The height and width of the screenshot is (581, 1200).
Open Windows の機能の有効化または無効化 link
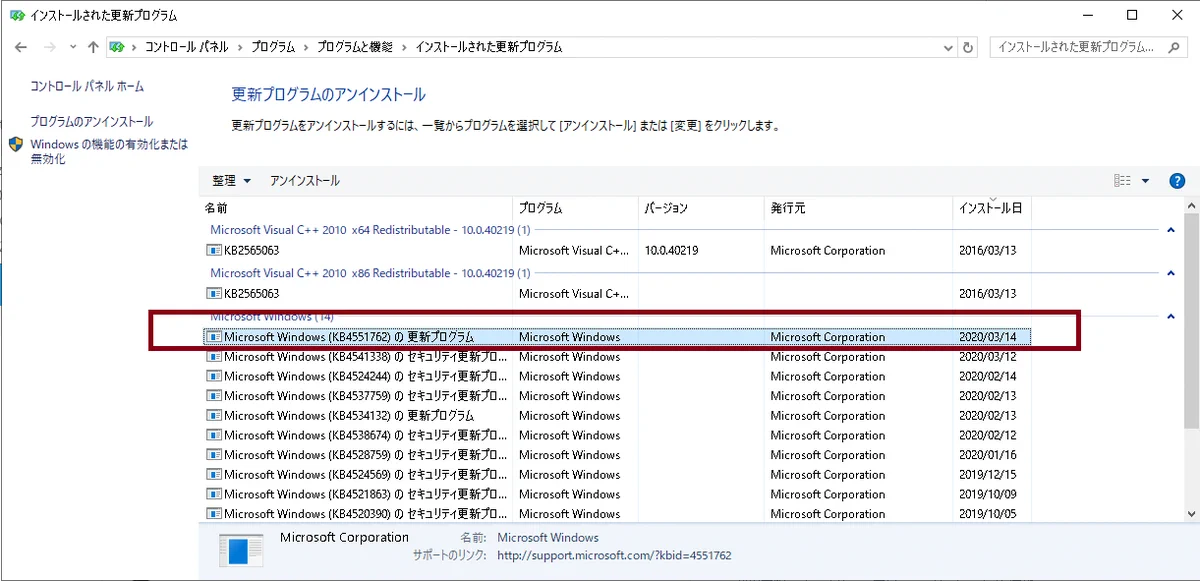[109, 151]
